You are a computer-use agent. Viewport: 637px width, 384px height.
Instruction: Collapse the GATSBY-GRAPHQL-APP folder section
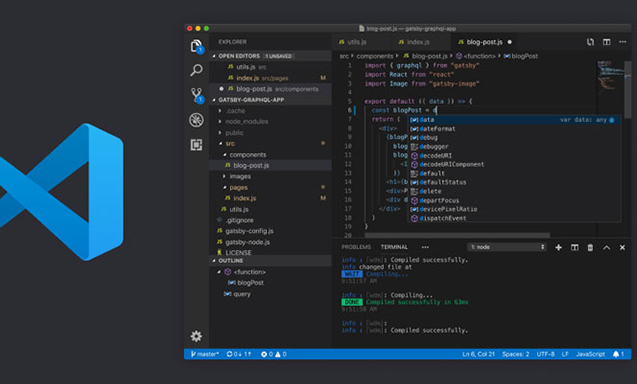pyautogui.click(x=271, y=100)
